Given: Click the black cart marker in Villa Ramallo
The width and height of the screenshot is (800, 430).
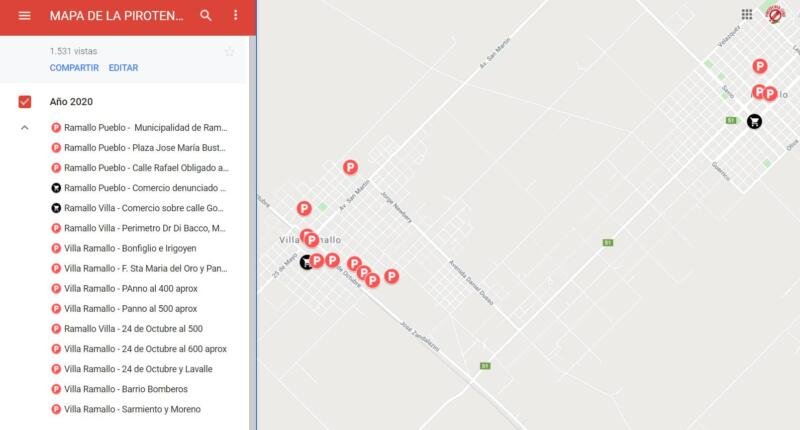Looking at the screenshot, I should tap(306, 262).
